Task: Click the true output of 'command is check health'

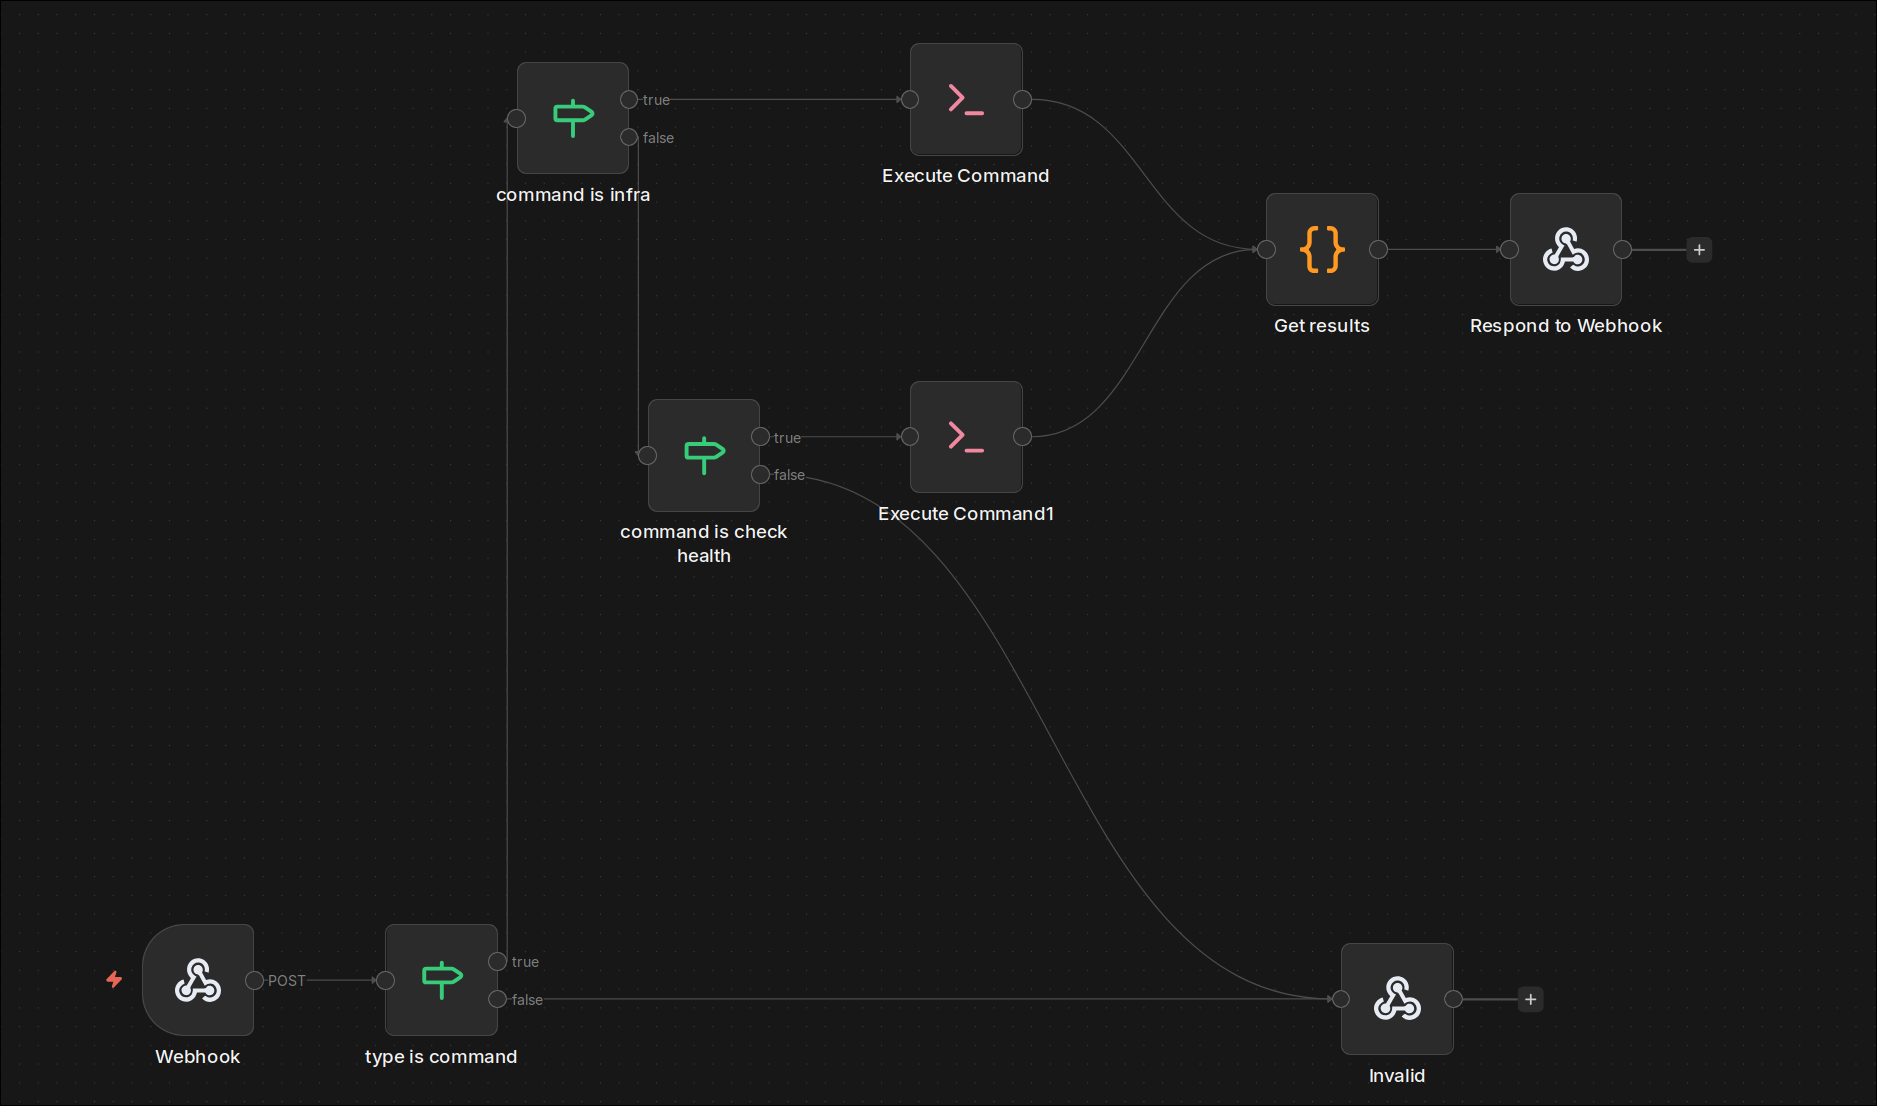Action: [x=761, y=437]
